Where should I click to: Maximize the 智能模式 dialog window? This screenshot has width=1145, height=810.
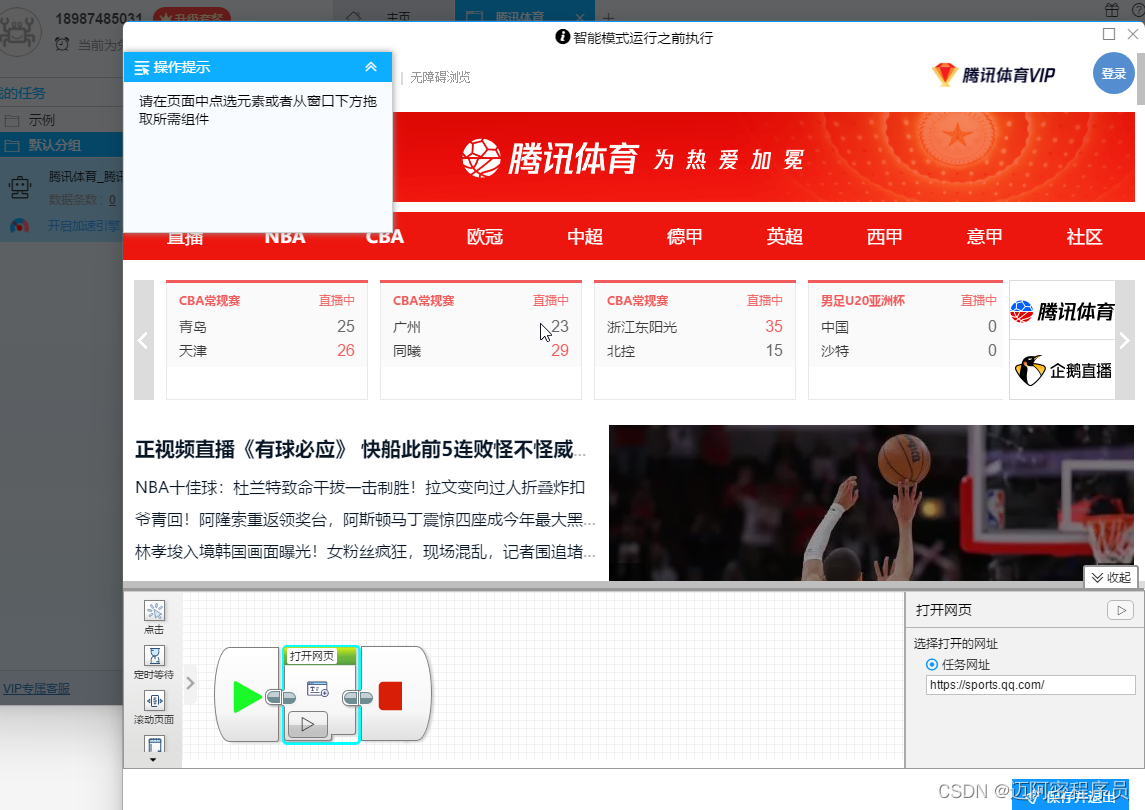click(1108, 34)
